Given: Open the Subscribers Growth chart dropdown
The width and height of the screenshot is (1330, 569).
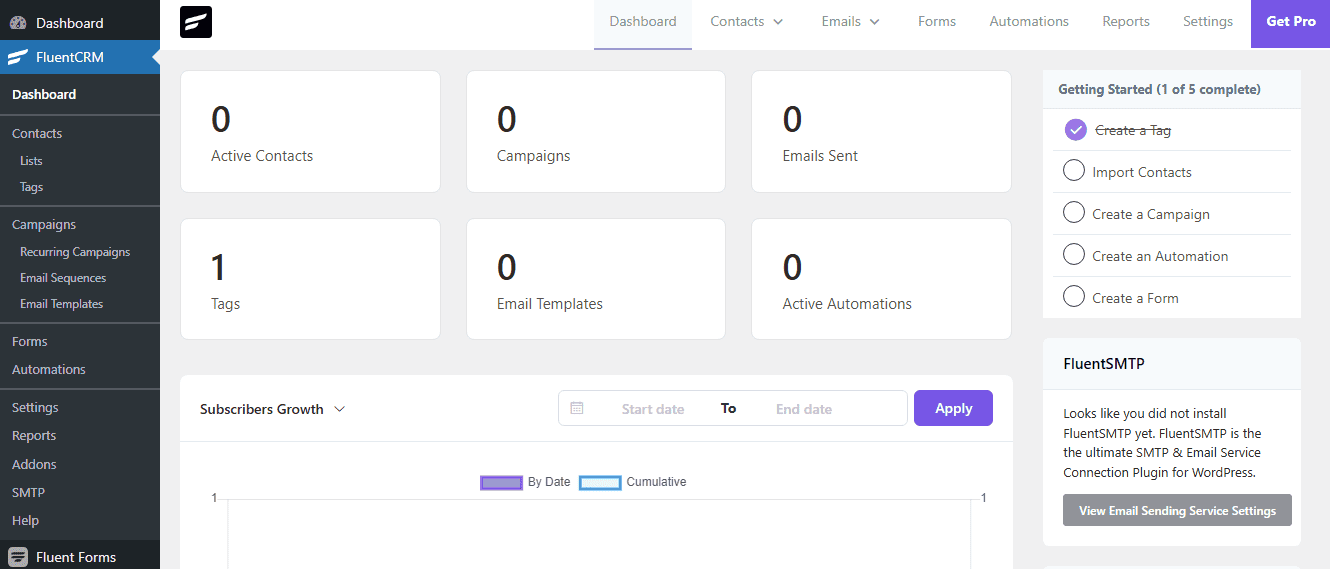Looking at the screenshot, I should pos(272,409).
